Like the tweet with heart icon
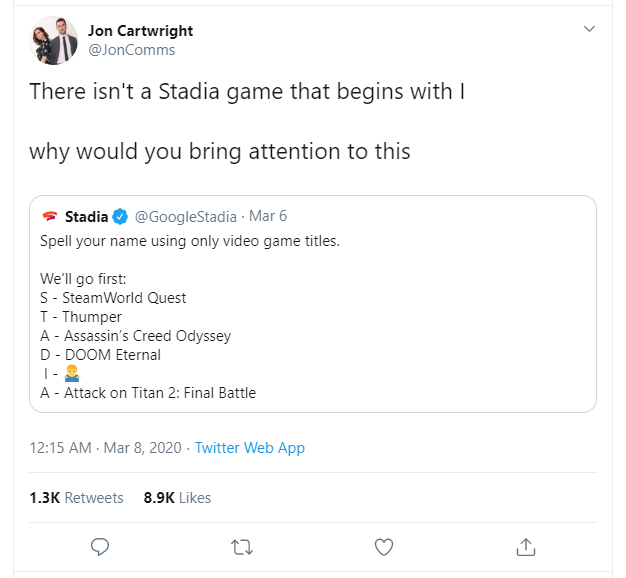626x578 pixels. [383, 546]
